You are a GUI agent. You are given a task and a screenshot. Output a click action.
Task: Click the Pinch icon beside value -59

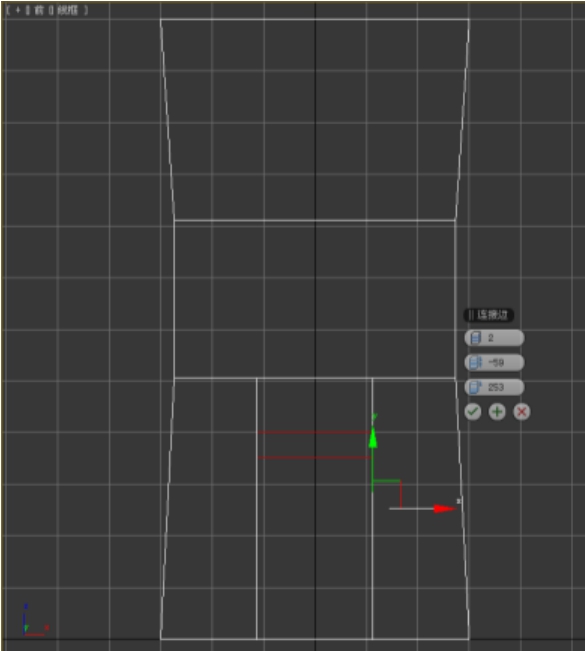pyautogui.click(x=475, y=362)
